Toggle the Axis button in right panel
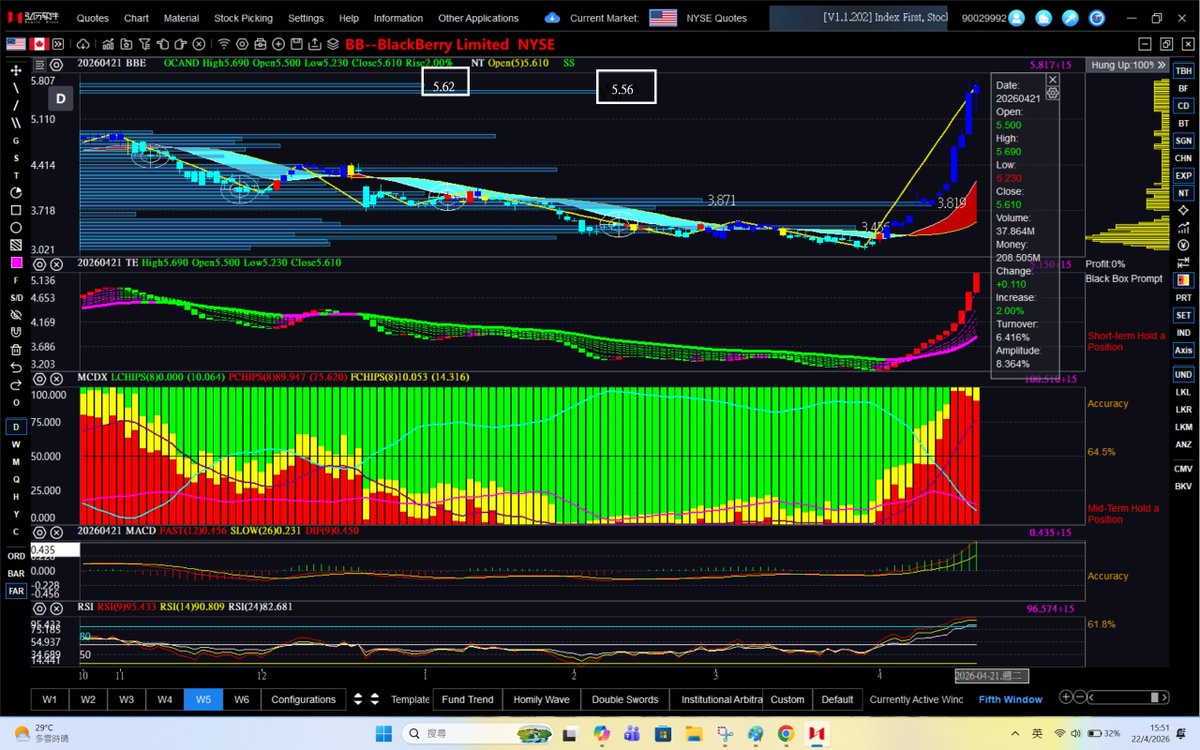The height and width of the screenshot is (750, 1200). (x=1183, y=350)
